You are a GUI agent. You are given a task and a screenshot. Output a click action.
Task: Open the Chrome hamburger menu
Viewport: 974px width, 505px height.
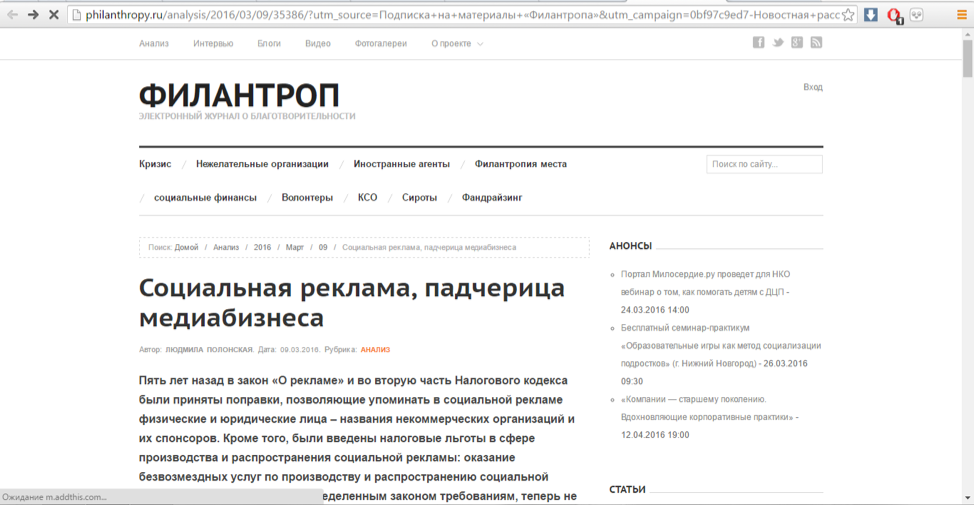pyautogui.click(x=962, y=15)
